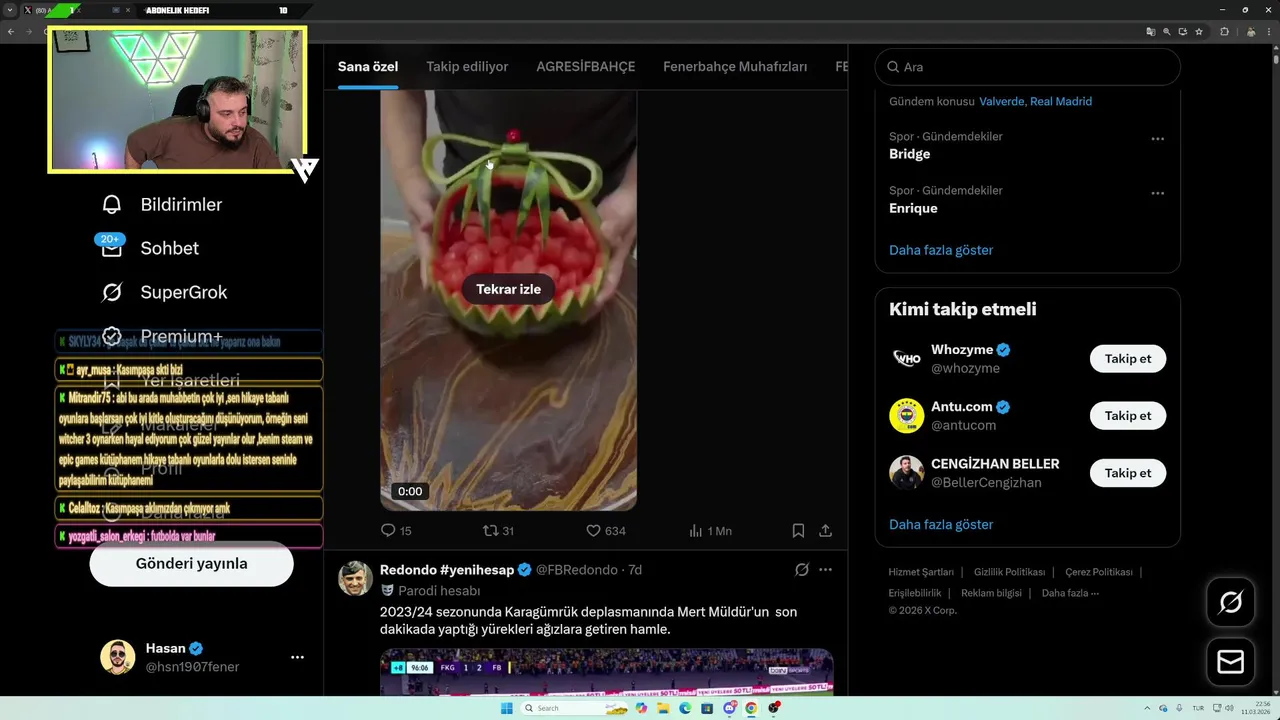Open SuperGrok sidebar icon
Image resolution: width=1280 pixels, height=720 pixels.
pos(112,292)
